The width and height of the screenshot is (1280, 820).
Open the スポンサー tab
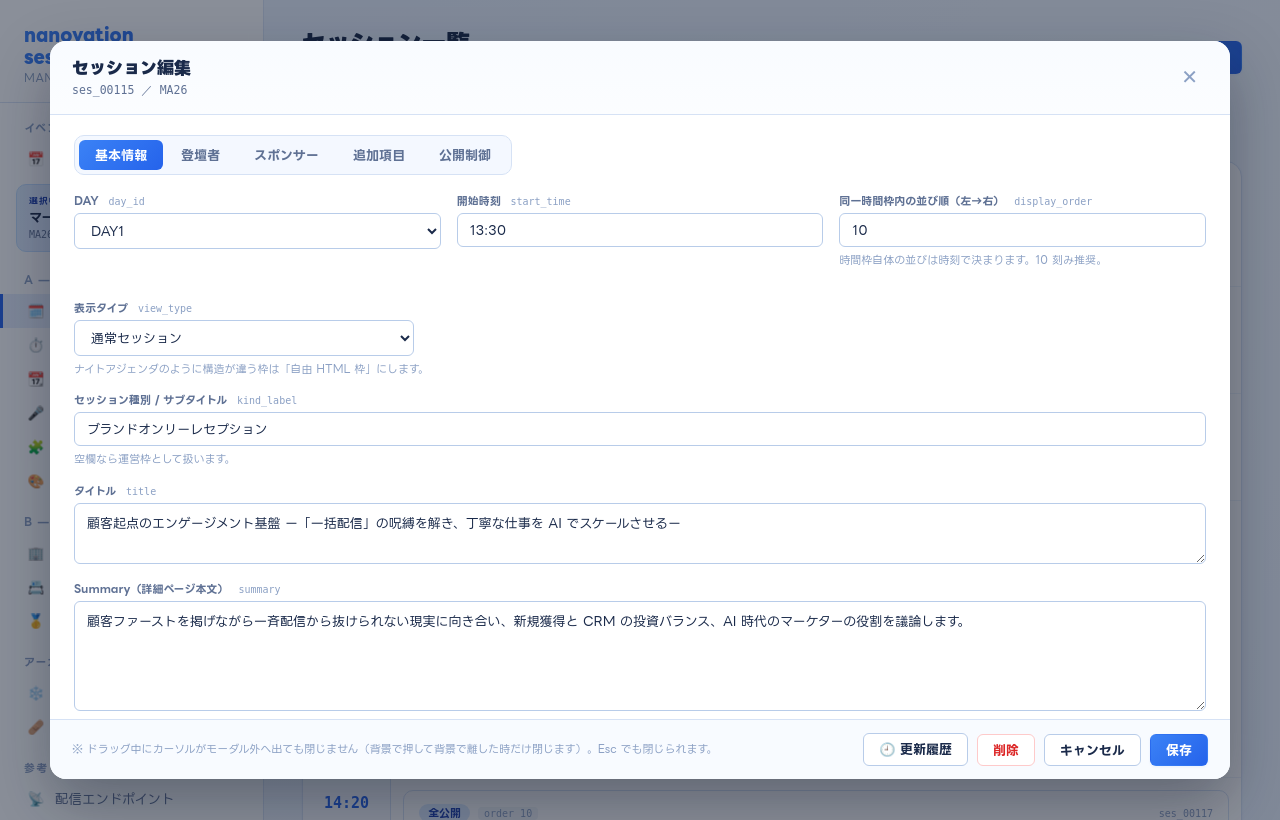click(x=286, y=155)
